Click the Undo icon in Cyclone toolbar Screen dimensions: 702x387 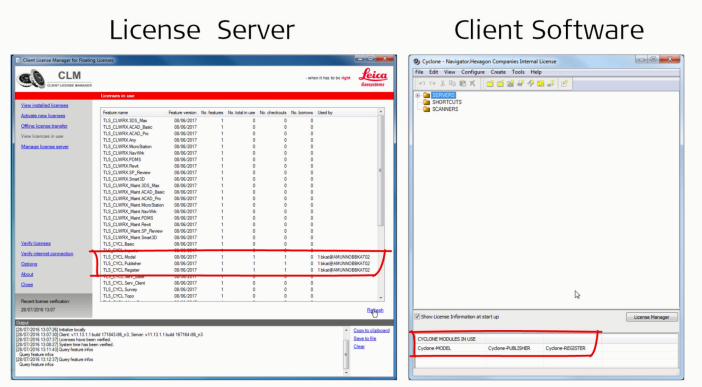pos(422,84)
